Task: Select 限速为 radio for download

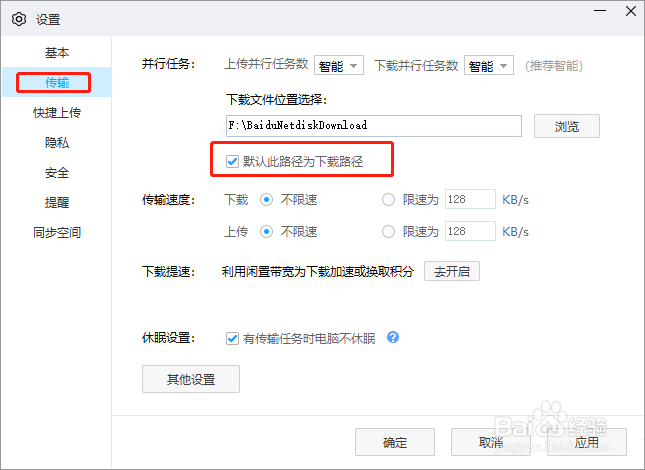Action: tap(388, 200)
